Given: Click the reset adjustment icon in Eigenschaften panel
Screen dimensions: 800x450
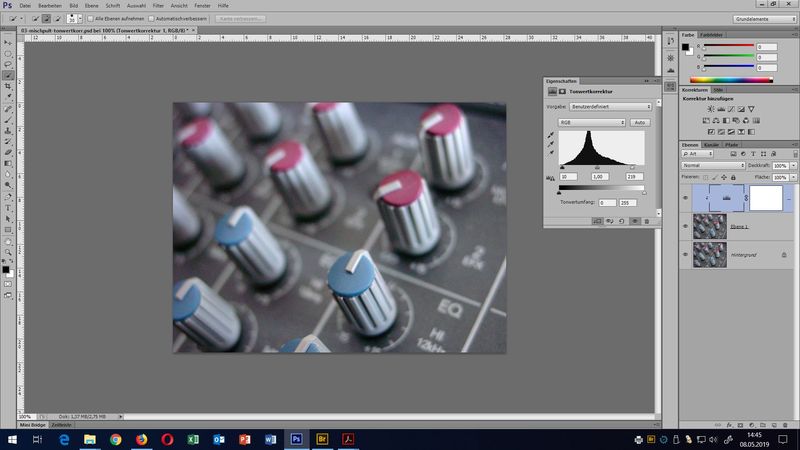Looking at the screenshot, I should point(621,221).
